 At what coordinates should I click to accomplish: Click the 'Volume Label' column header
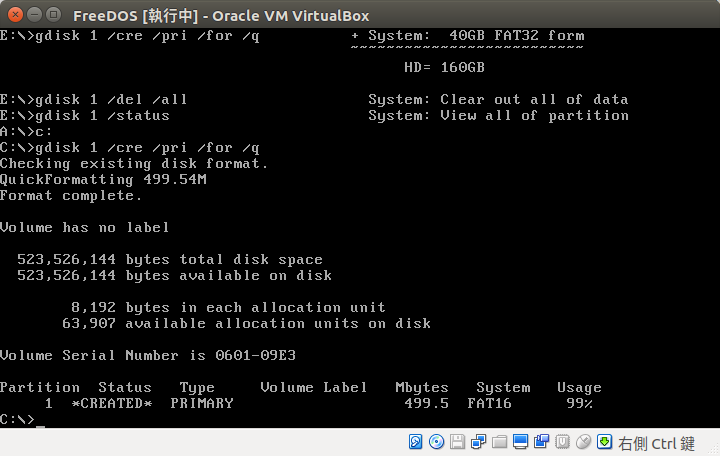pos(314,388)
